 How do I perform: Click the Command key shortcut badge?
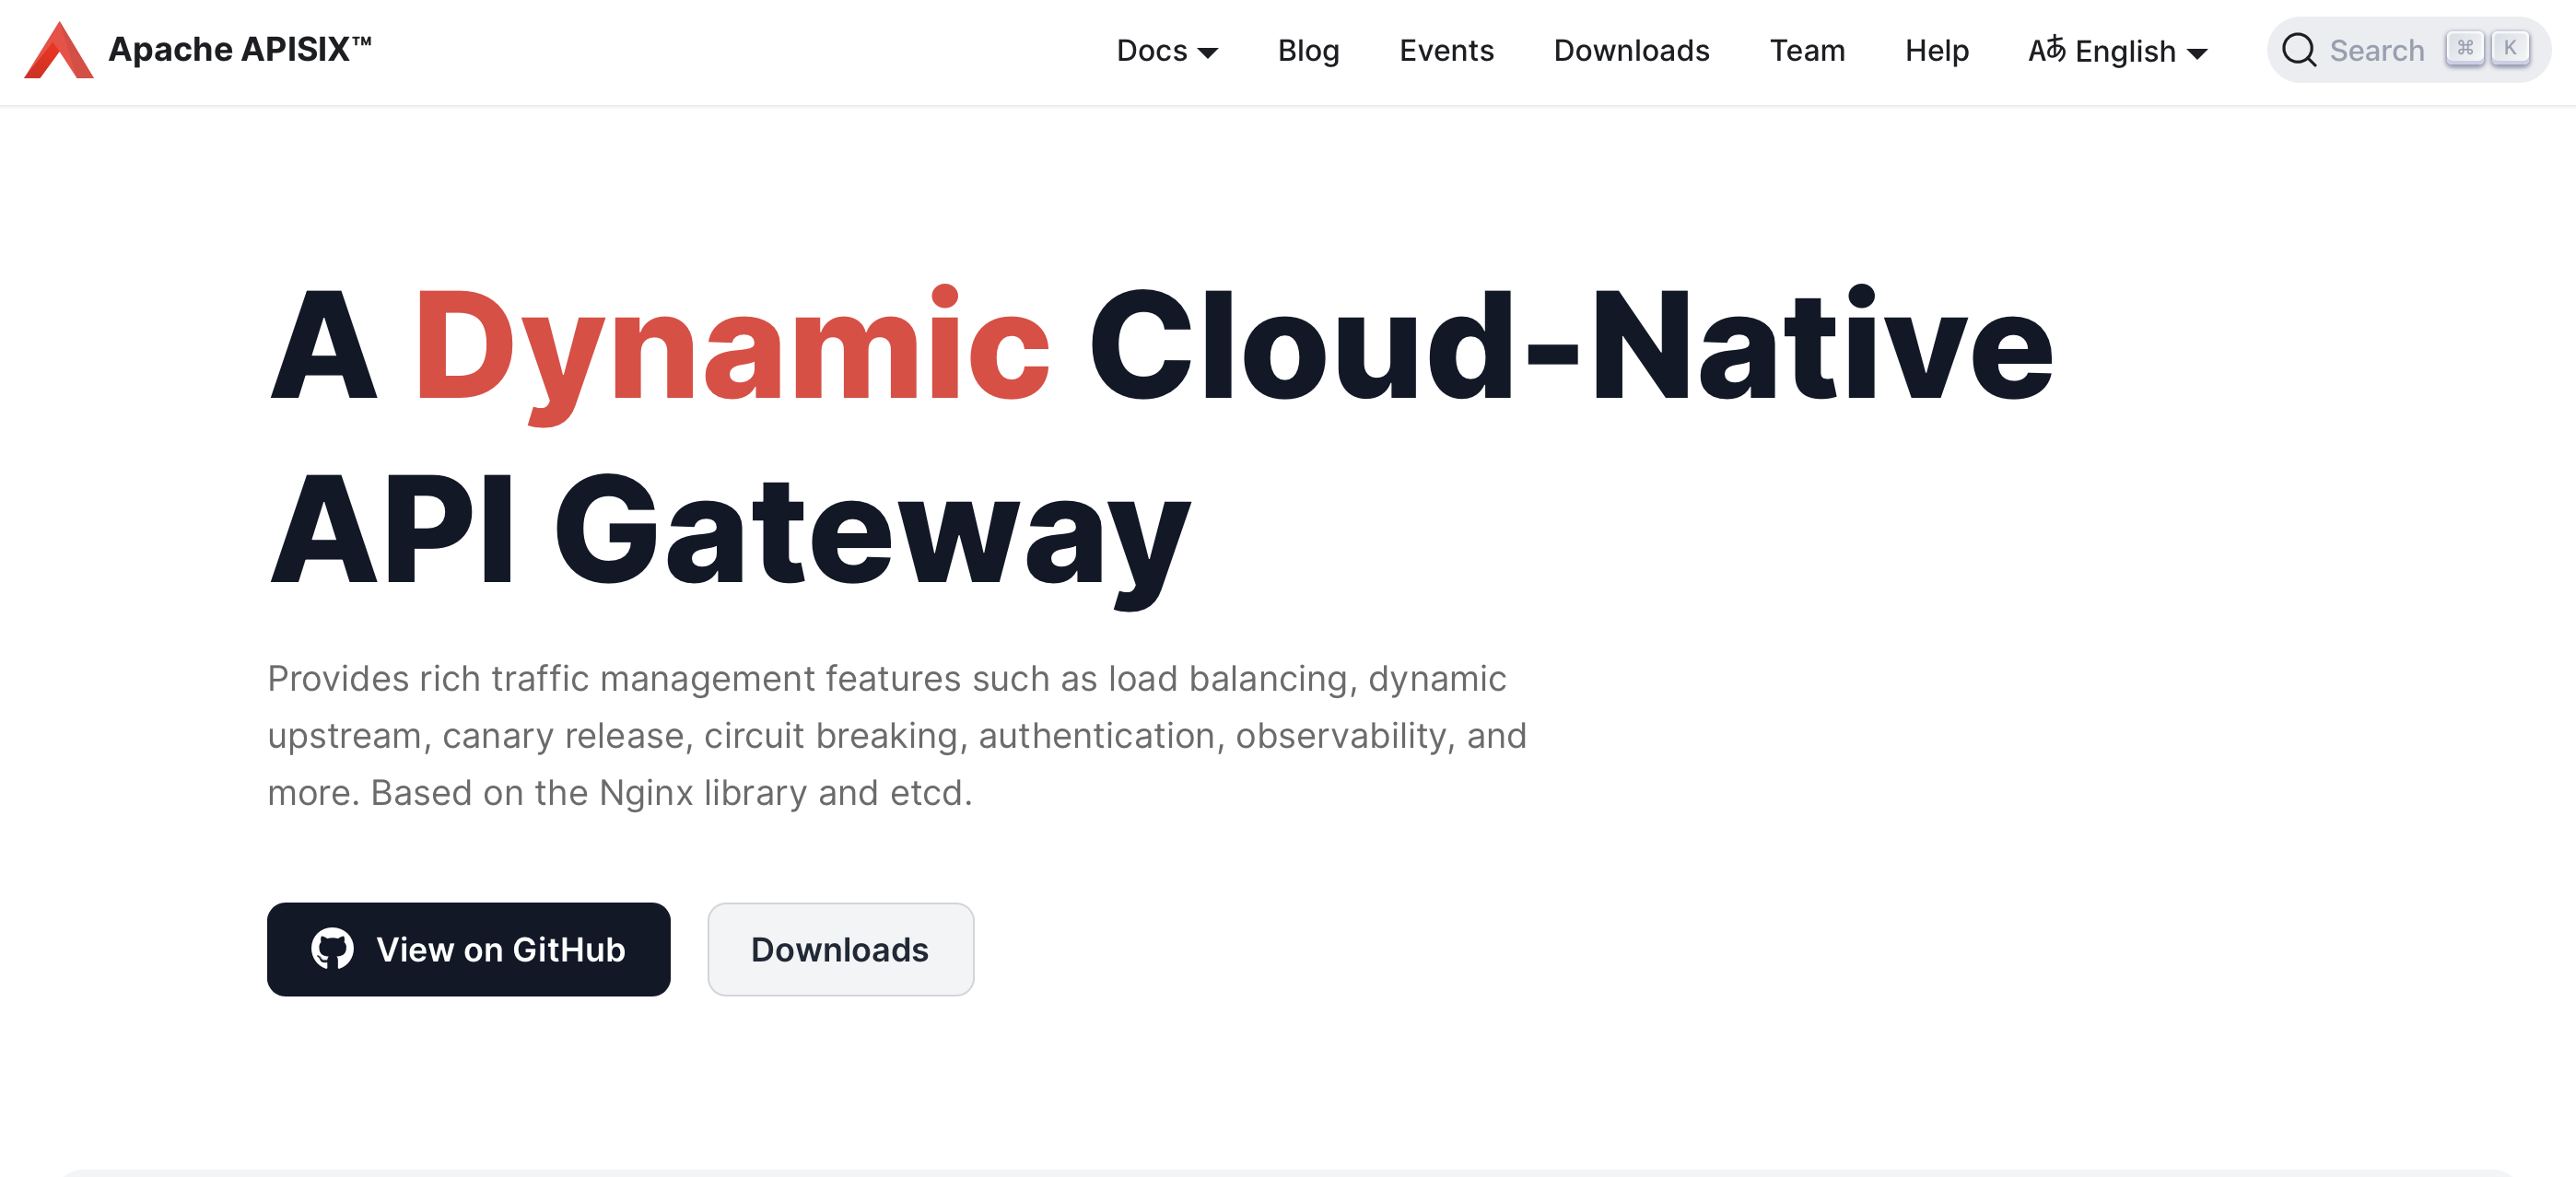(2464, 48)
